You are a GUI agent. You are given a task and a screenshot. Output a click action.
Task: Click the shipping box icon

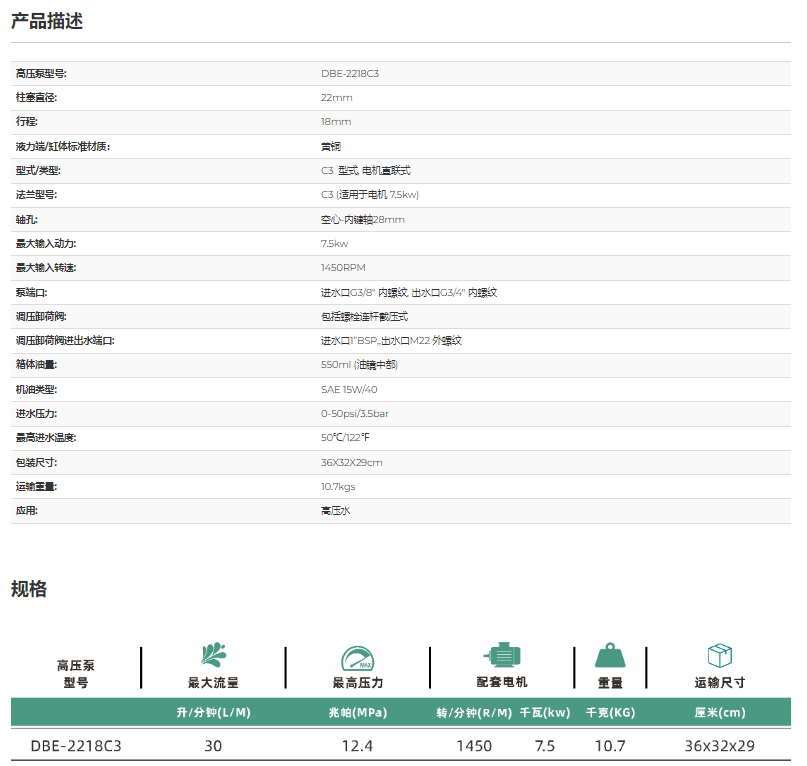(719, 656)
